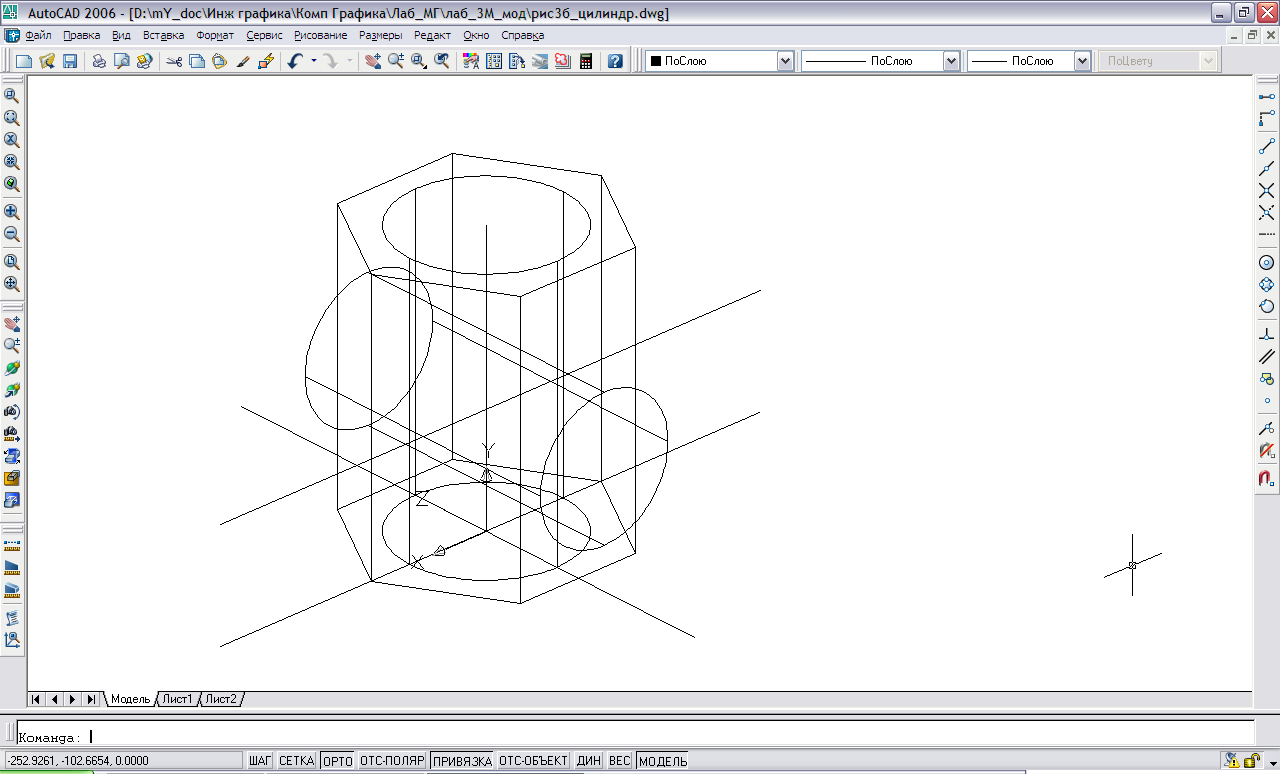
Task: Open Object Snap Settings magnet icon
Action: pyautogui.click(x=1266, y=478)
